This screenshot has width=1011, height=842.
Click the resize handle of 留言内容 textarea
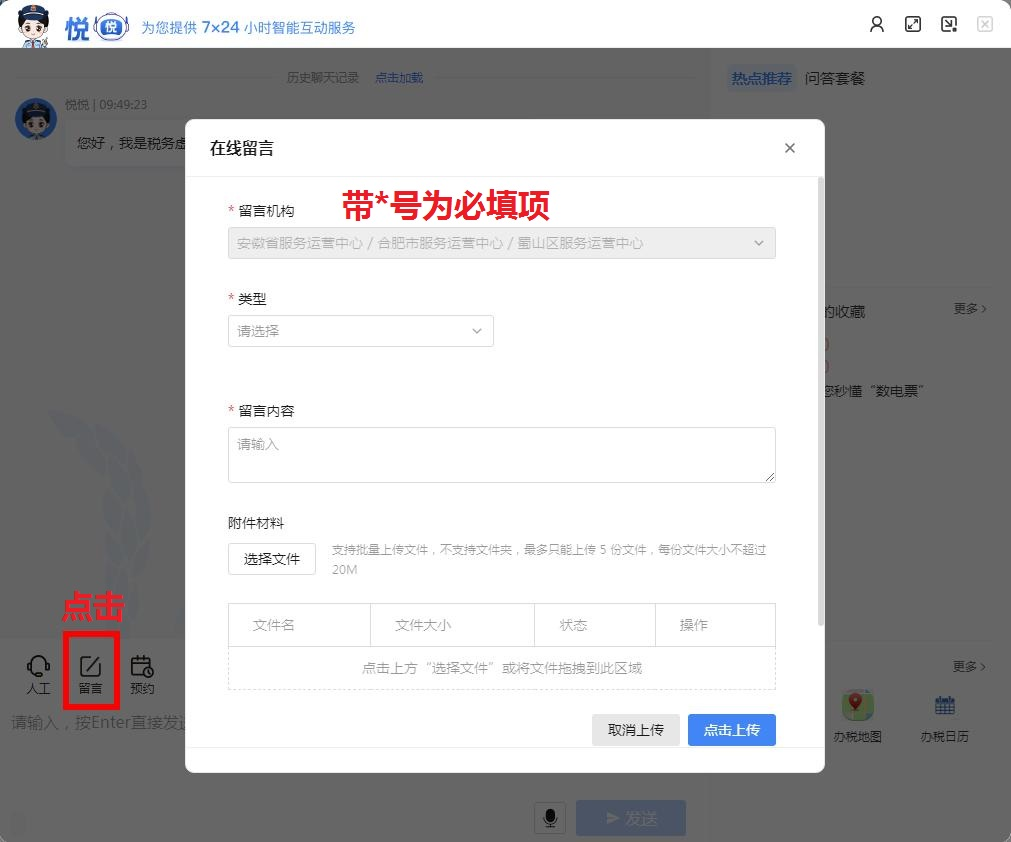pyautogui.click(x=770, y=476)
